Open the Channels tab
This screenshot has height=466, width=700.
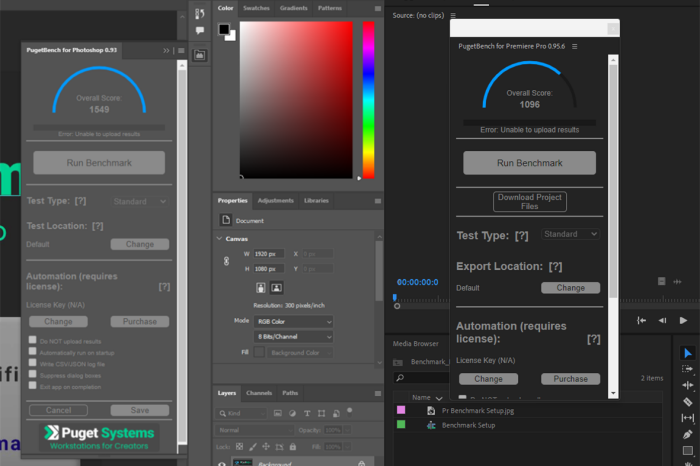point(259,393)
